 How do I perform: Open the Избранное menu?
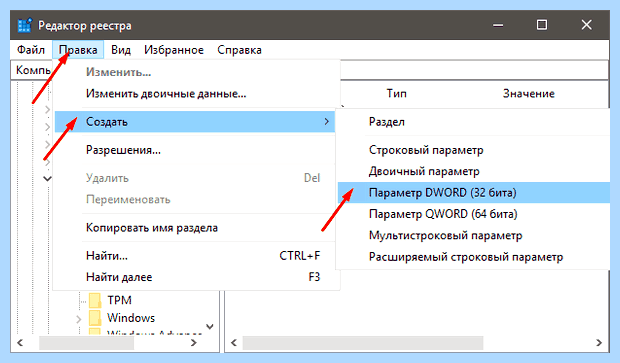click(x=174, y=50)
